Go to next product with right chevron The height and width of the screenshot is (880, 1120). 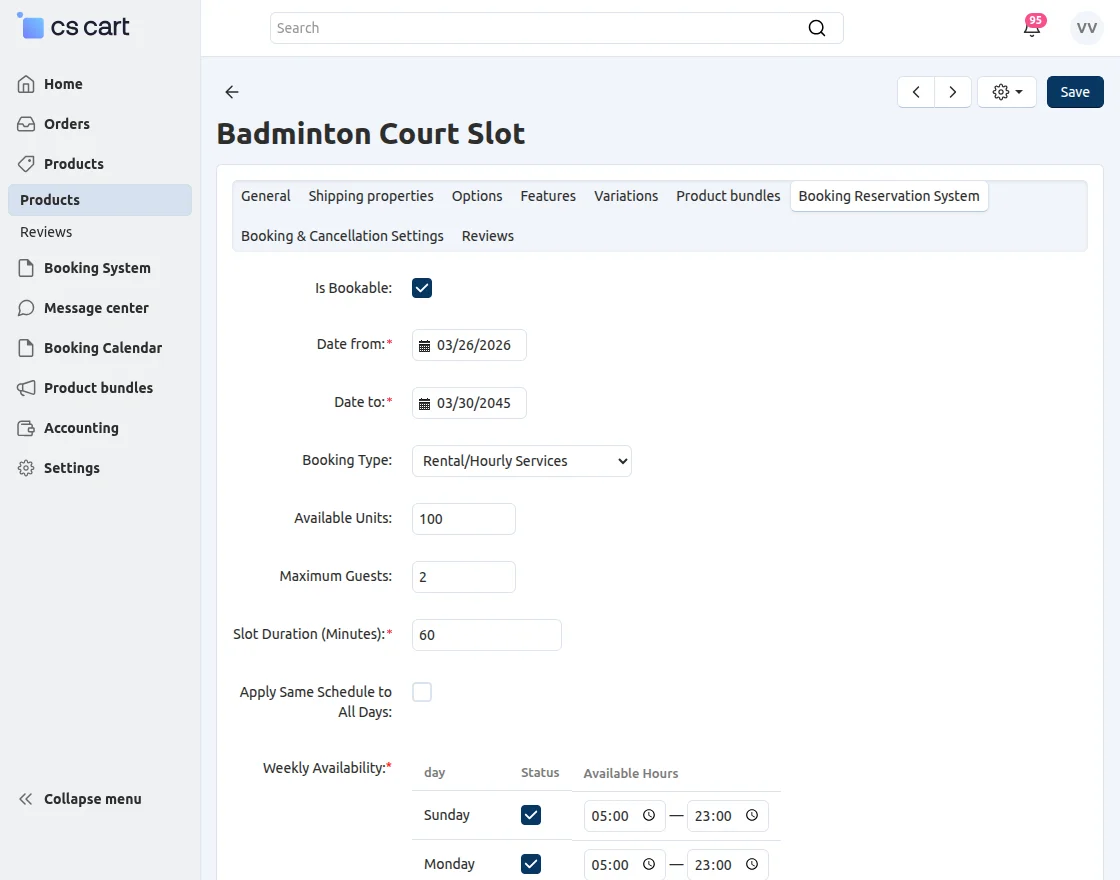[x=953, y=92]
